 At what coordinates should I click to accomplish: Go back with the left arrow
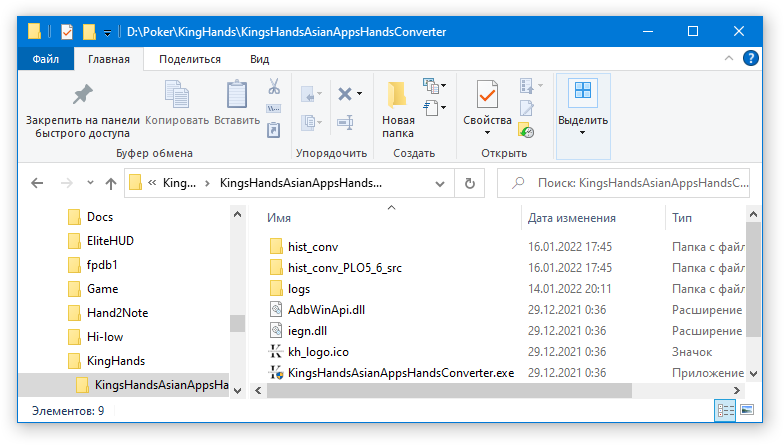click(x=37, y=184)
